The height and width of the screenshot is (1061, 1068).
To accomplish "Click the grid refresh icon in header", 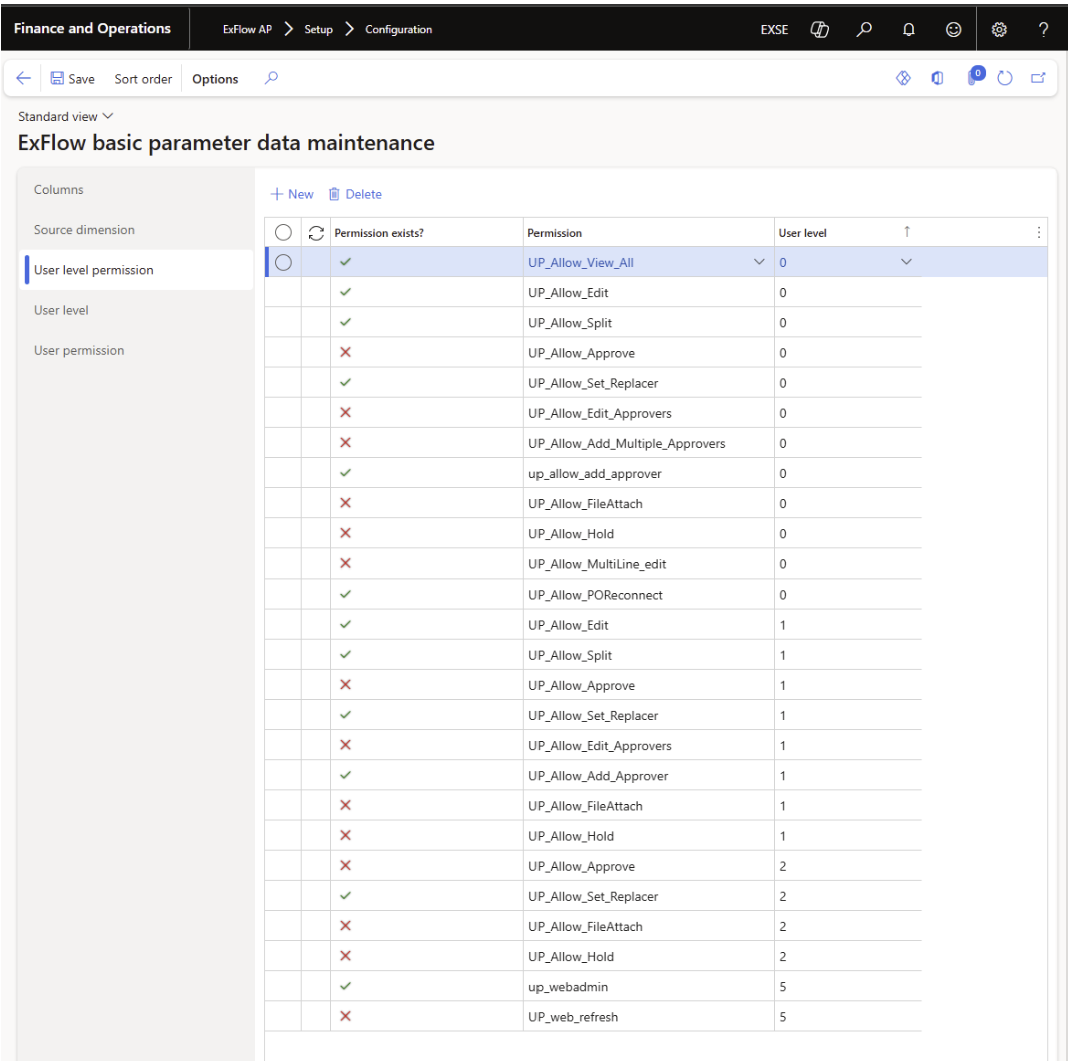I will tap(316, 233).
